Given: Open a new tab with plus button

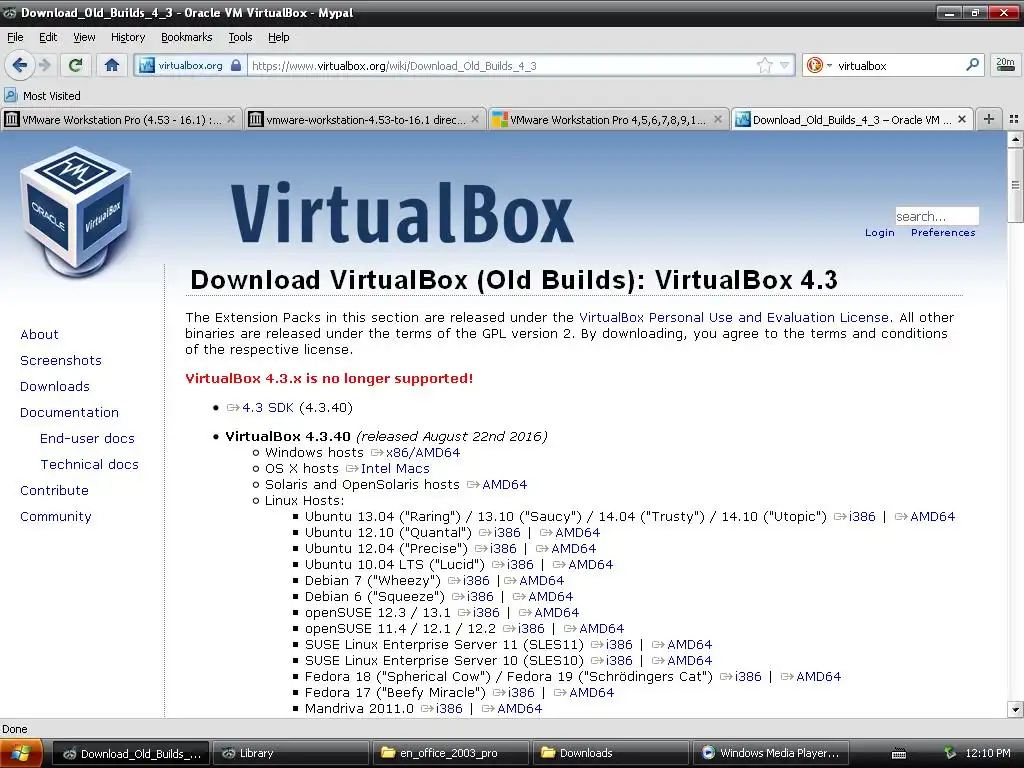Looking at the screenshot, I should 989,119.
